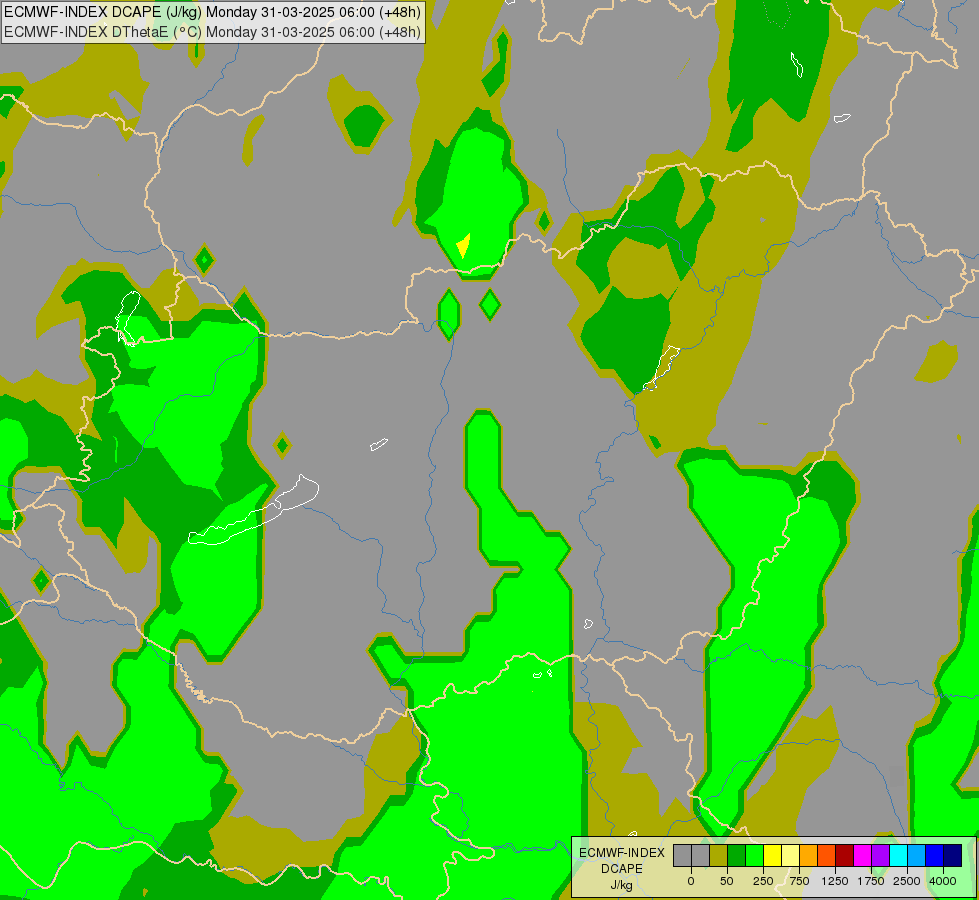This screenshot has width=979, height=900.
Task: Choose the orange-red legend swatch
Action: pos(827,855)
